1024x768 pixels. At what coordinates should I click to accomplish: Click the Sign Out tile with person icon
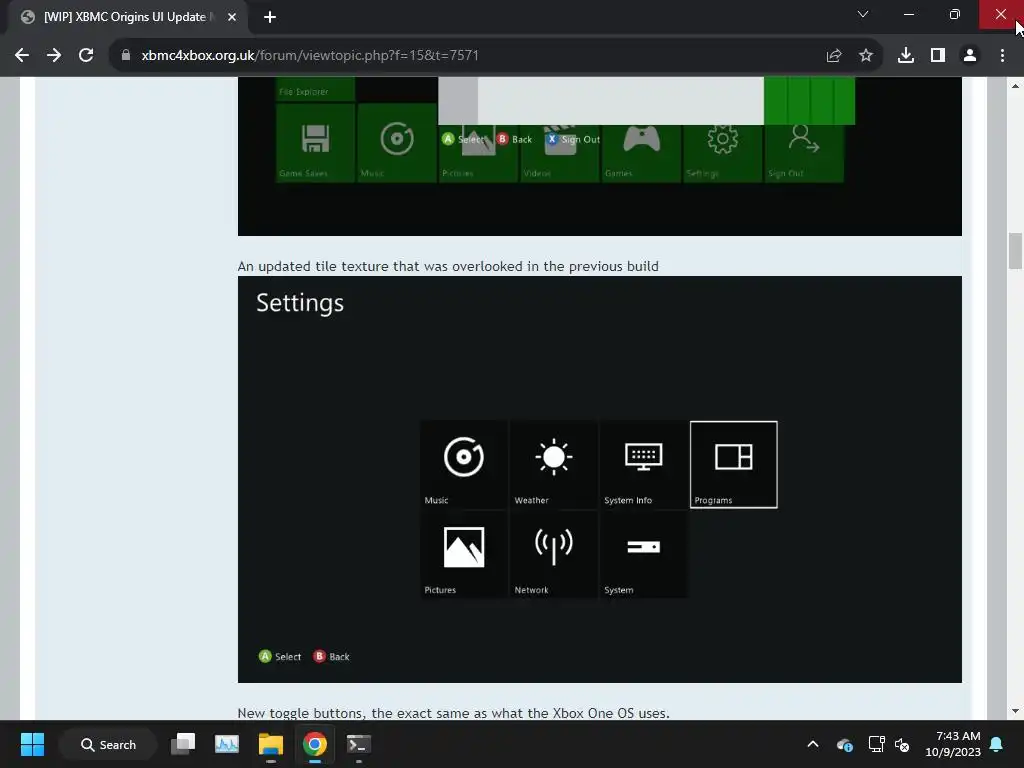point(804,153)
